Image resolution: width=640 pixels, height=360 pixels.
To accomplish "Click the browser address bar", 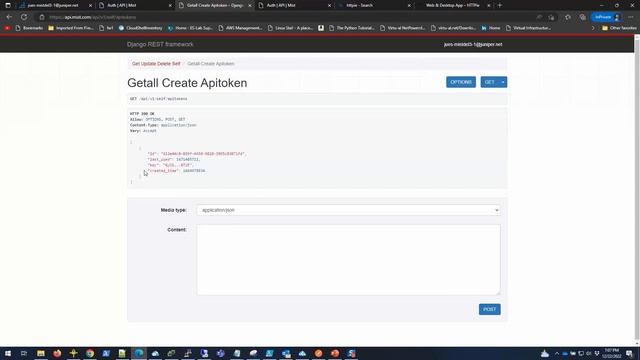I will point(286,17).
